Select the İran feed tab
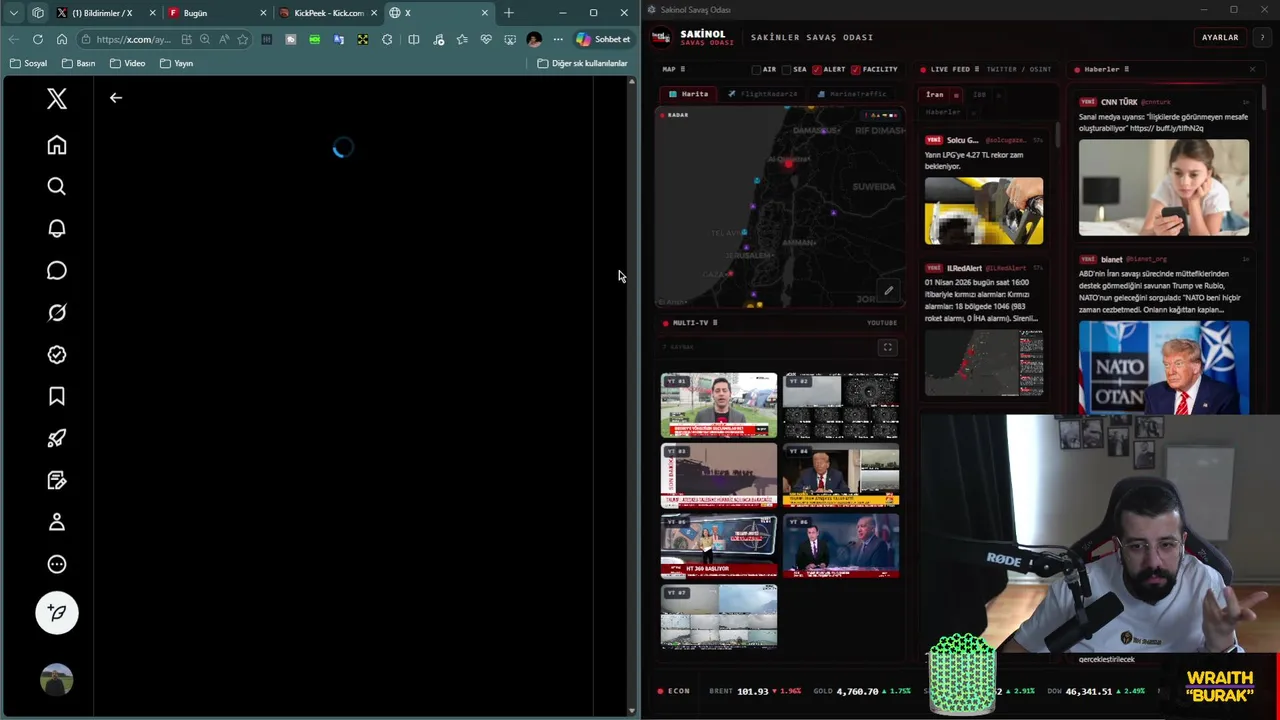 [935, 95]
